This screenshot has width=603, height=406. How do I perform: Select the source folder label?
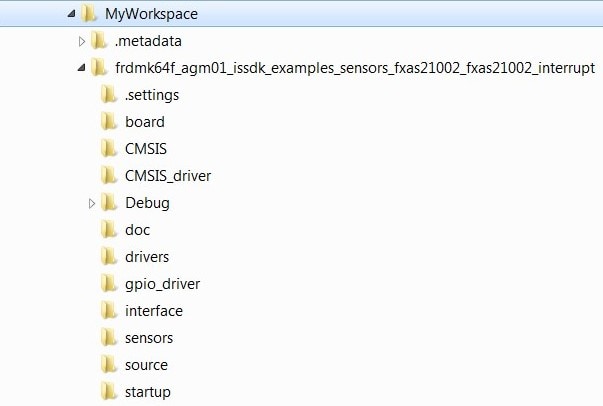146,365
